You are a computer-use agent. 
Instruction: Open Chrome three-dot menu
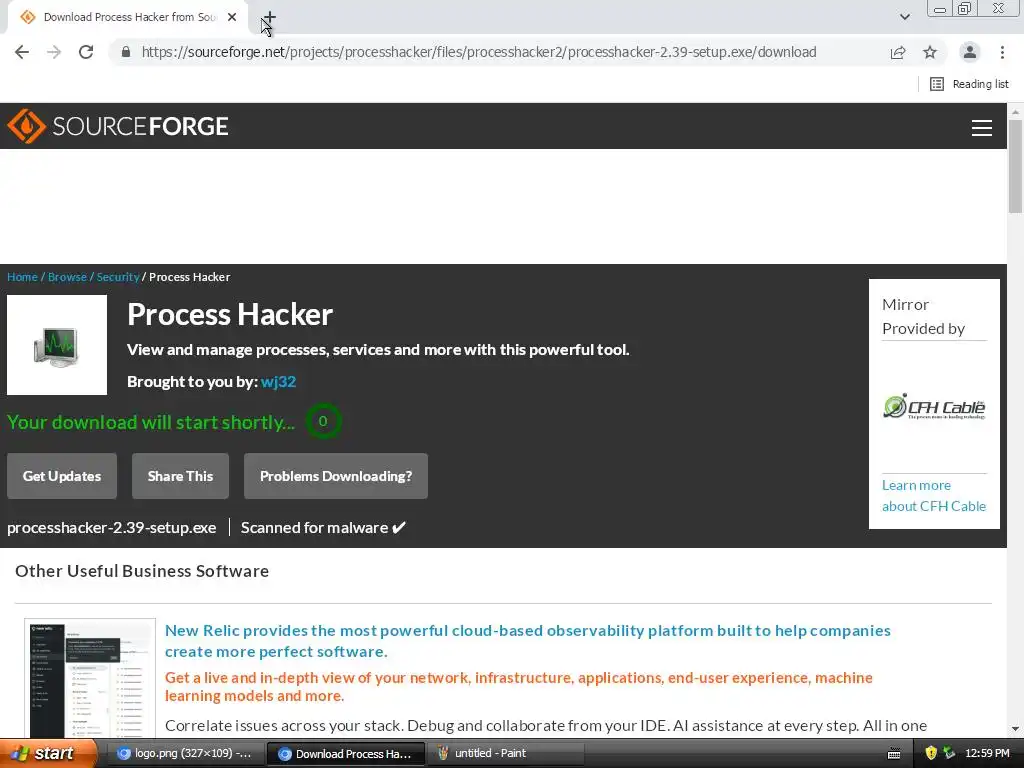point(1002,52)
